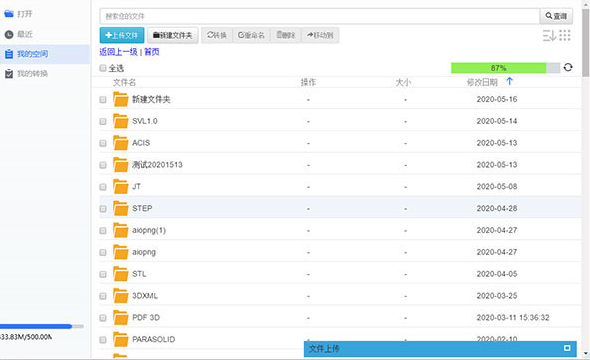Check the box for JT row
Screen dimensions: 590x360
click(103, 187)
